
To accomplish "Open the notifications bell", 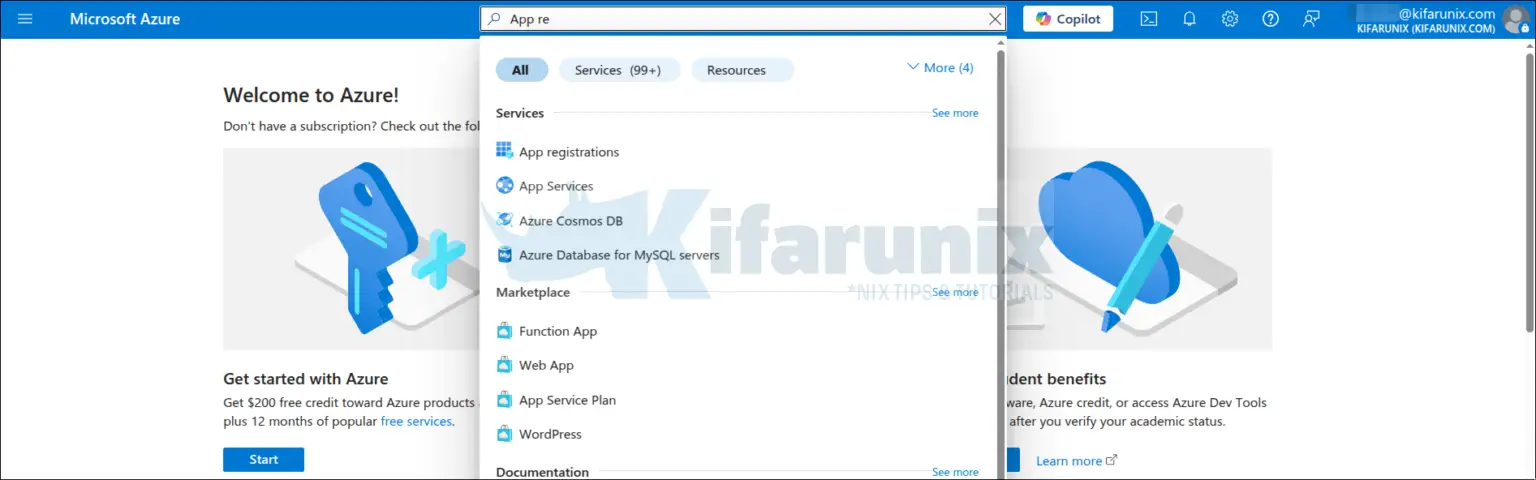I will (x=1189, y=19).
